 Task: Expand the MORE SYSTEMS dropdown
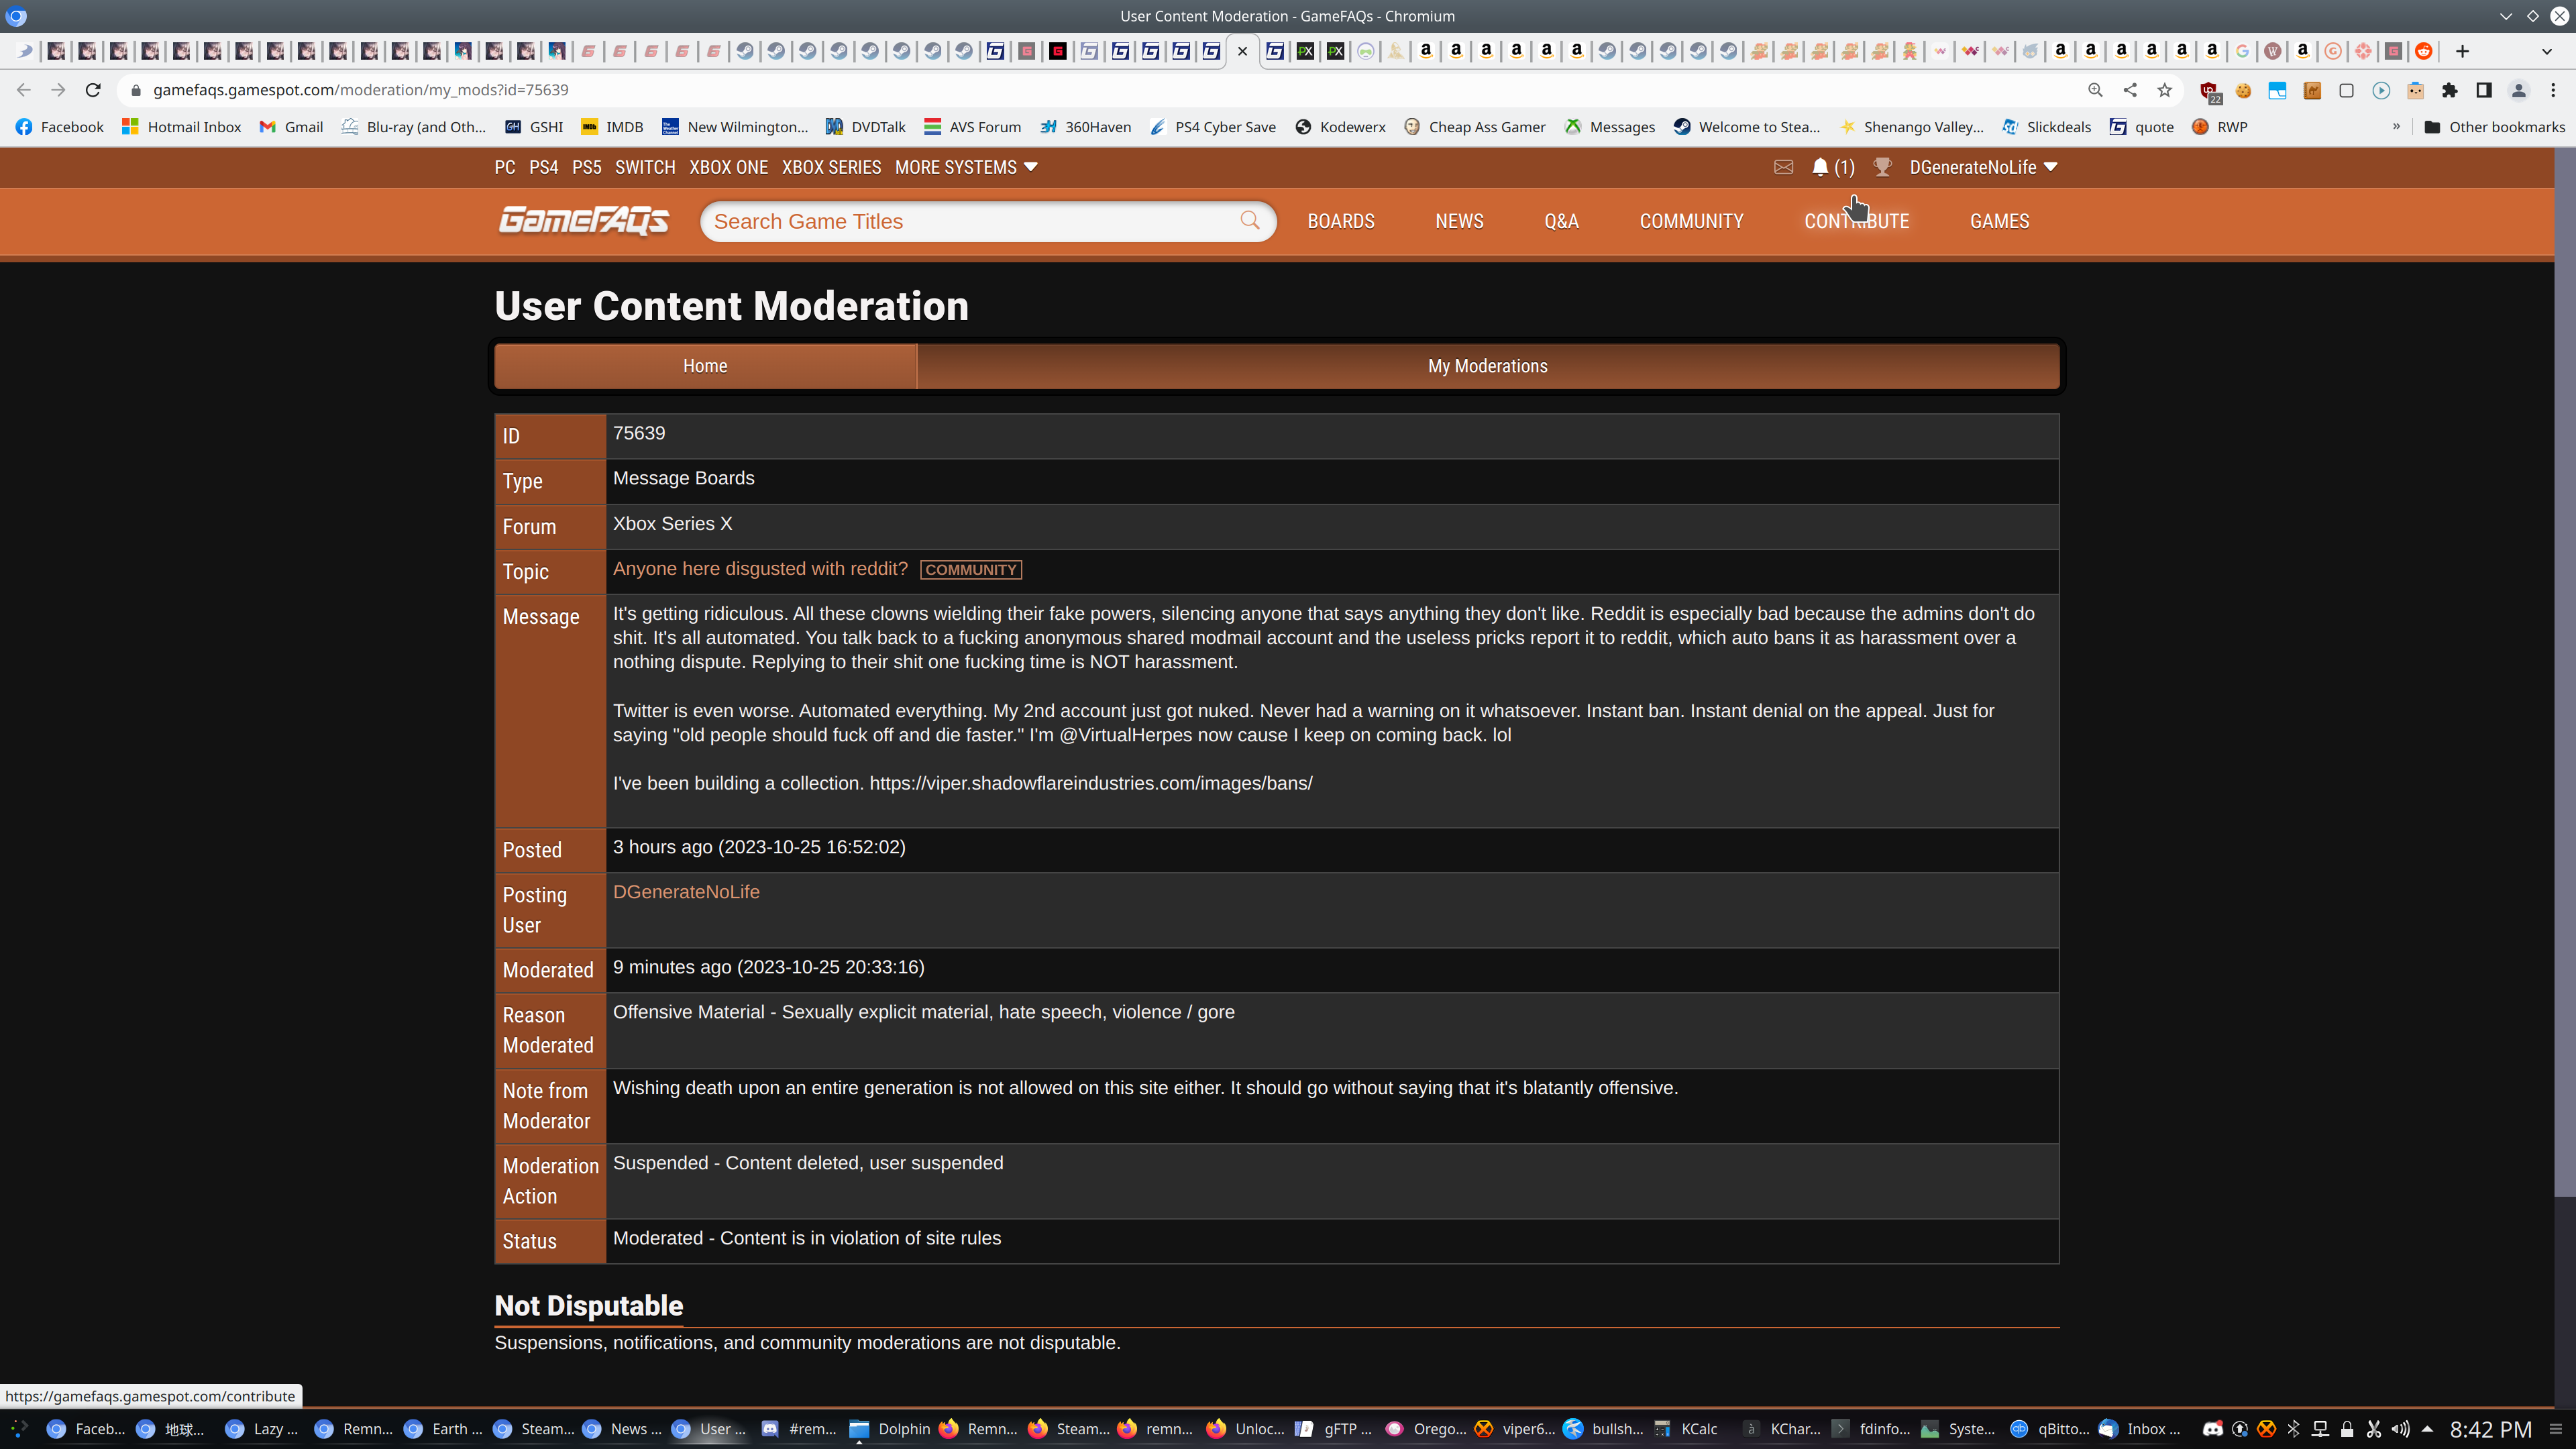(x=966, y=167)
